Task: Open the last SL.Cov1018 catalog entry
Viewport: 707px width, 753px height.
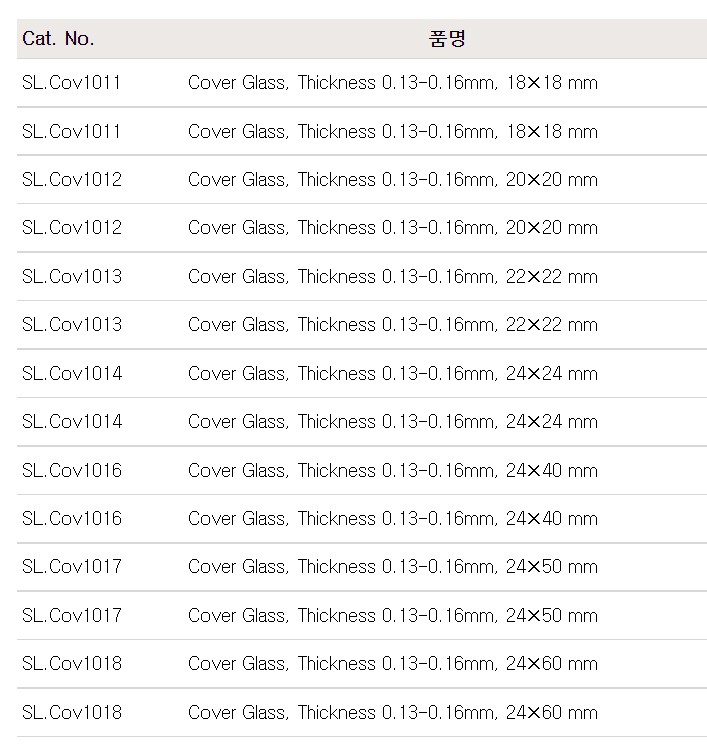Action: point(72,712)
